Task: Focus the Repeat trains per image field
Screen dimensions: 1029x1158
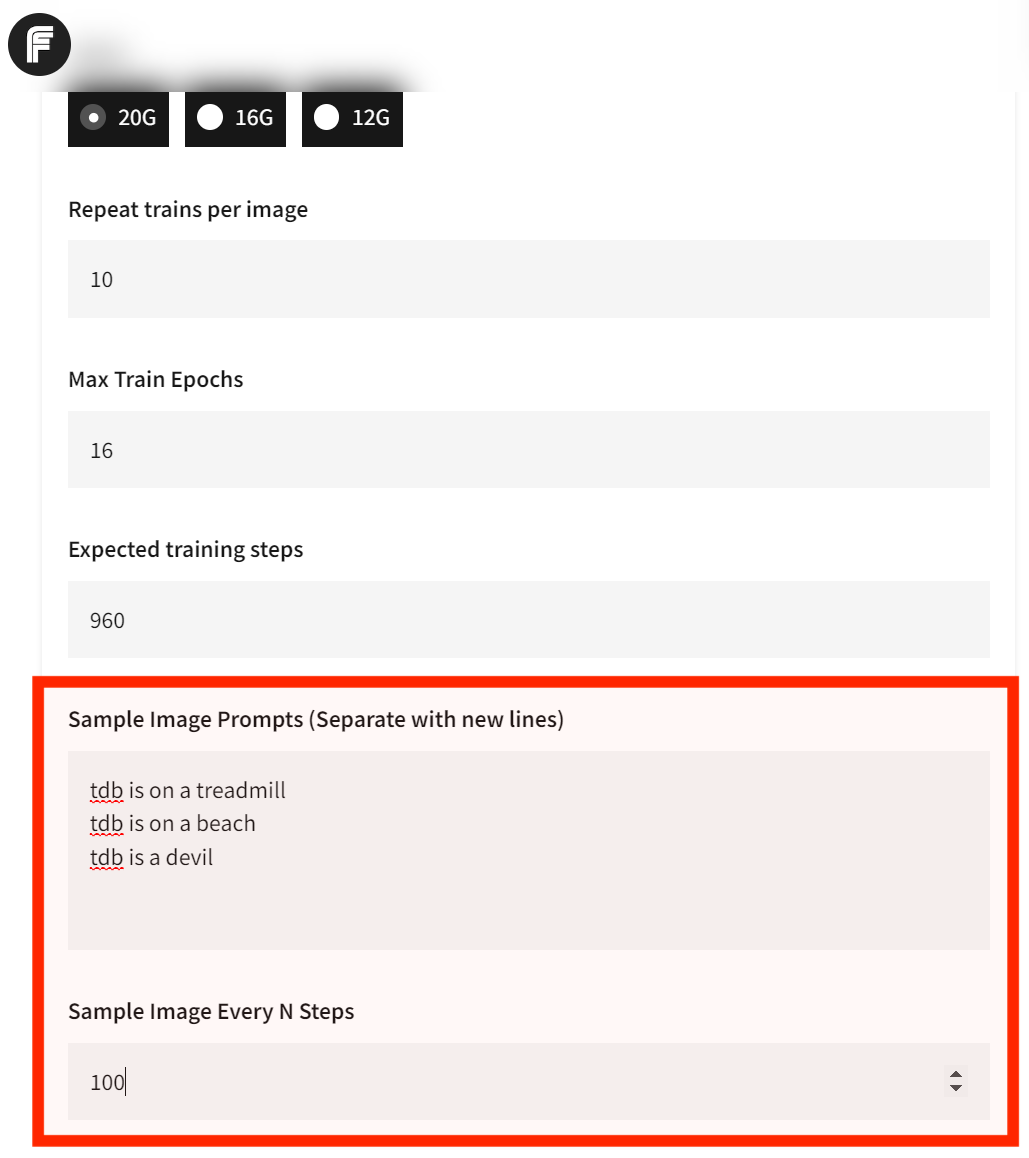Action: [528, 279]
